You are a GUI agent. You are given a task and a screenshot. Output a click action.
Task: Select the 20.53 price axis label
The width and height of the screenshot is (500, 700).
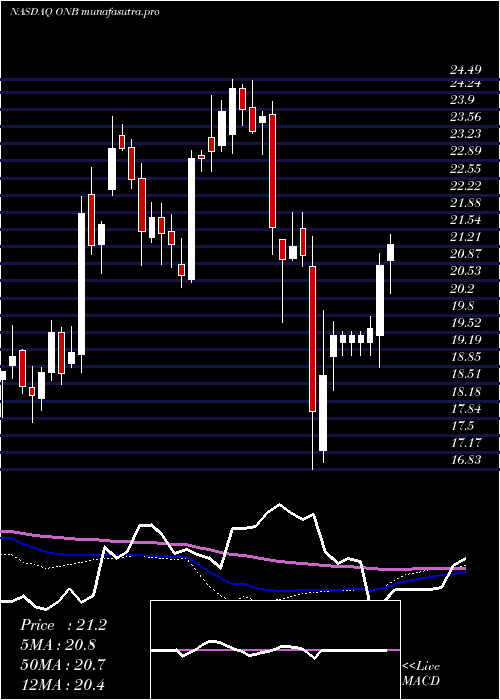pyautogui.click(x=466, y=271)
